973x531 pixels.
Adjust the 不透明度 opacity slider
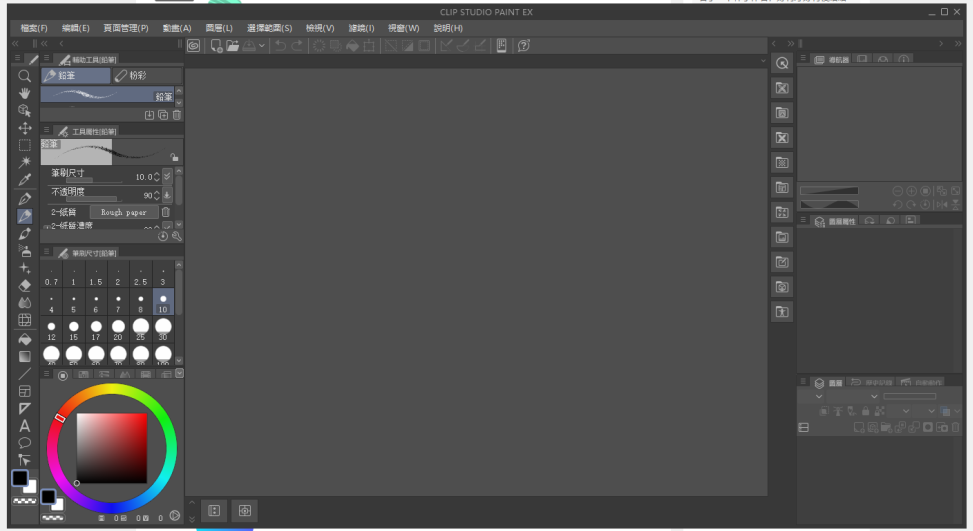(x=94, y=199)
